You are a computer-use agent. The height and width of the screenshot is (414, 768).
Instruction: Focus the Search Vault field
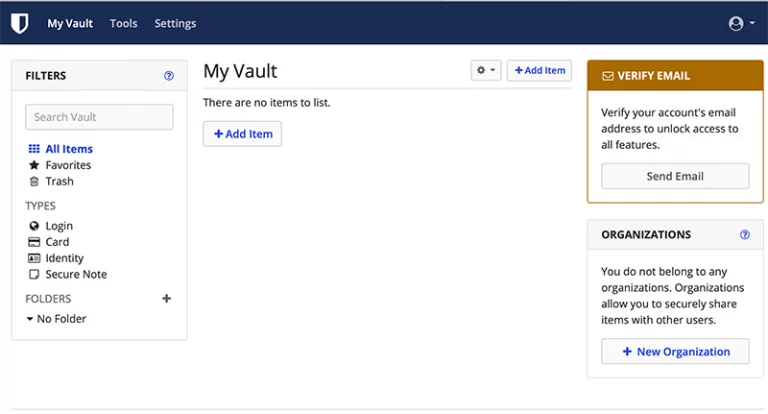point(99,117)
